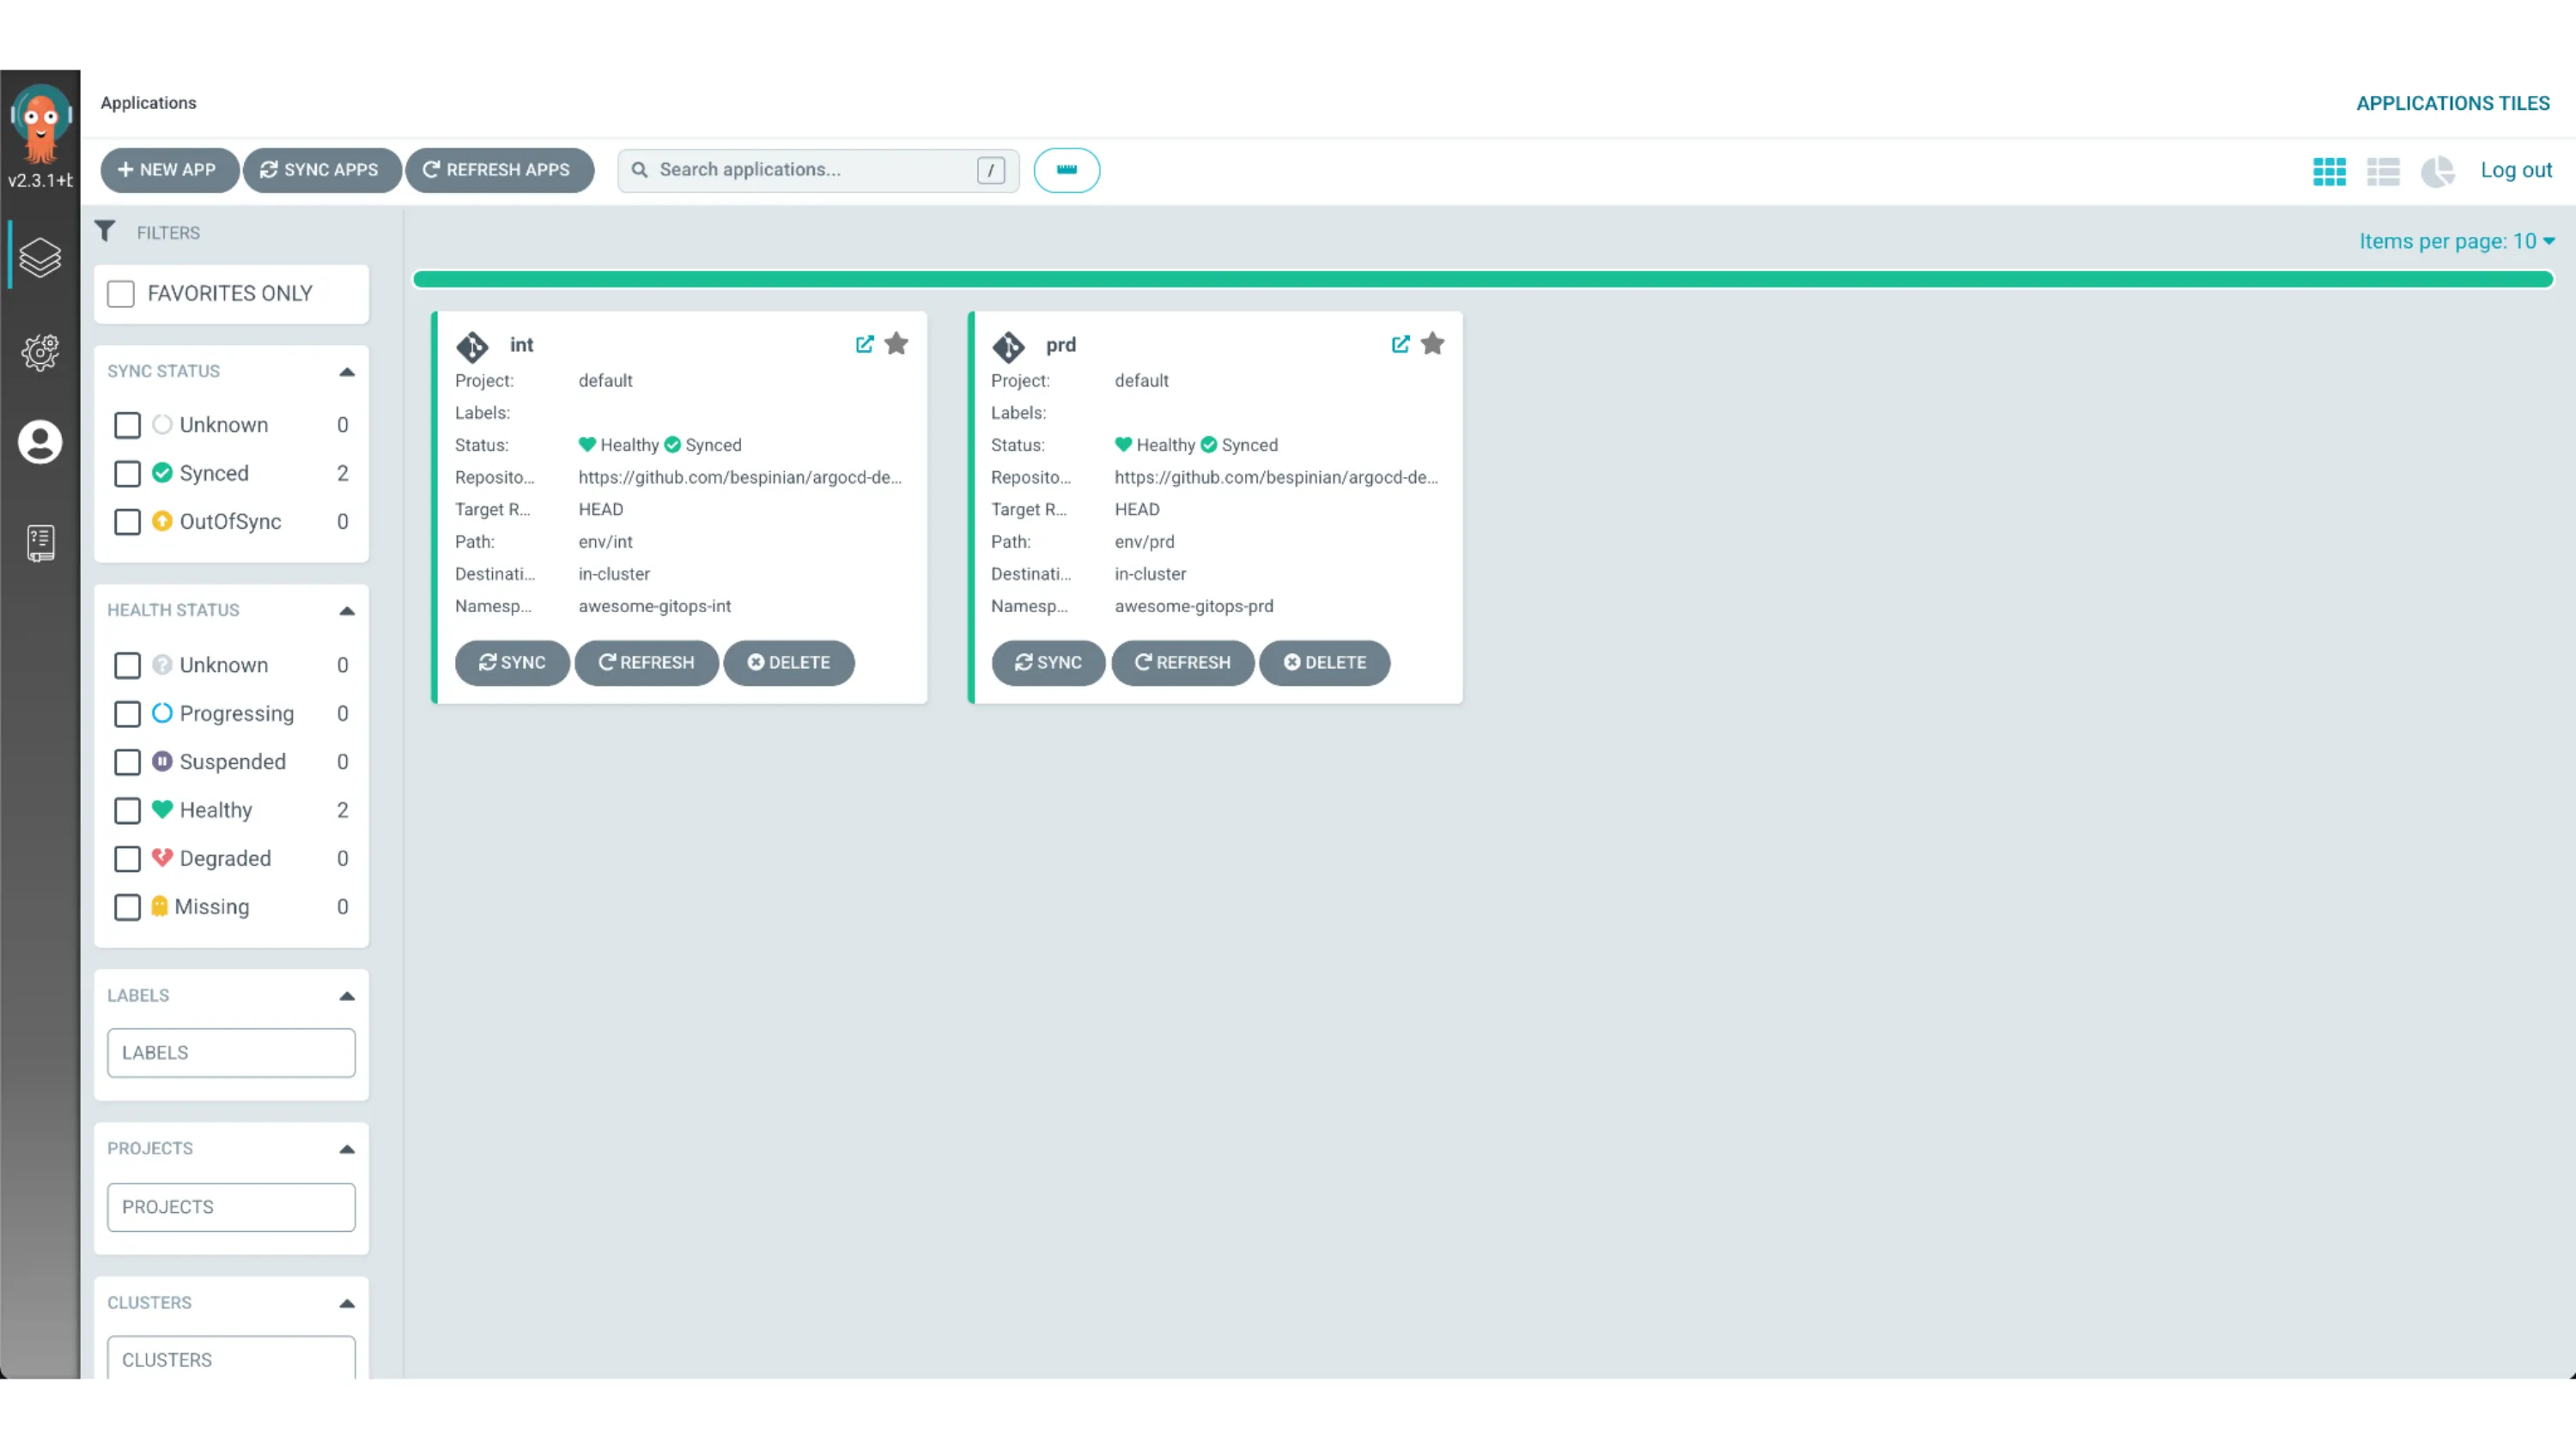
Task: Star the int application as favorite
Action: coord(896,344)
